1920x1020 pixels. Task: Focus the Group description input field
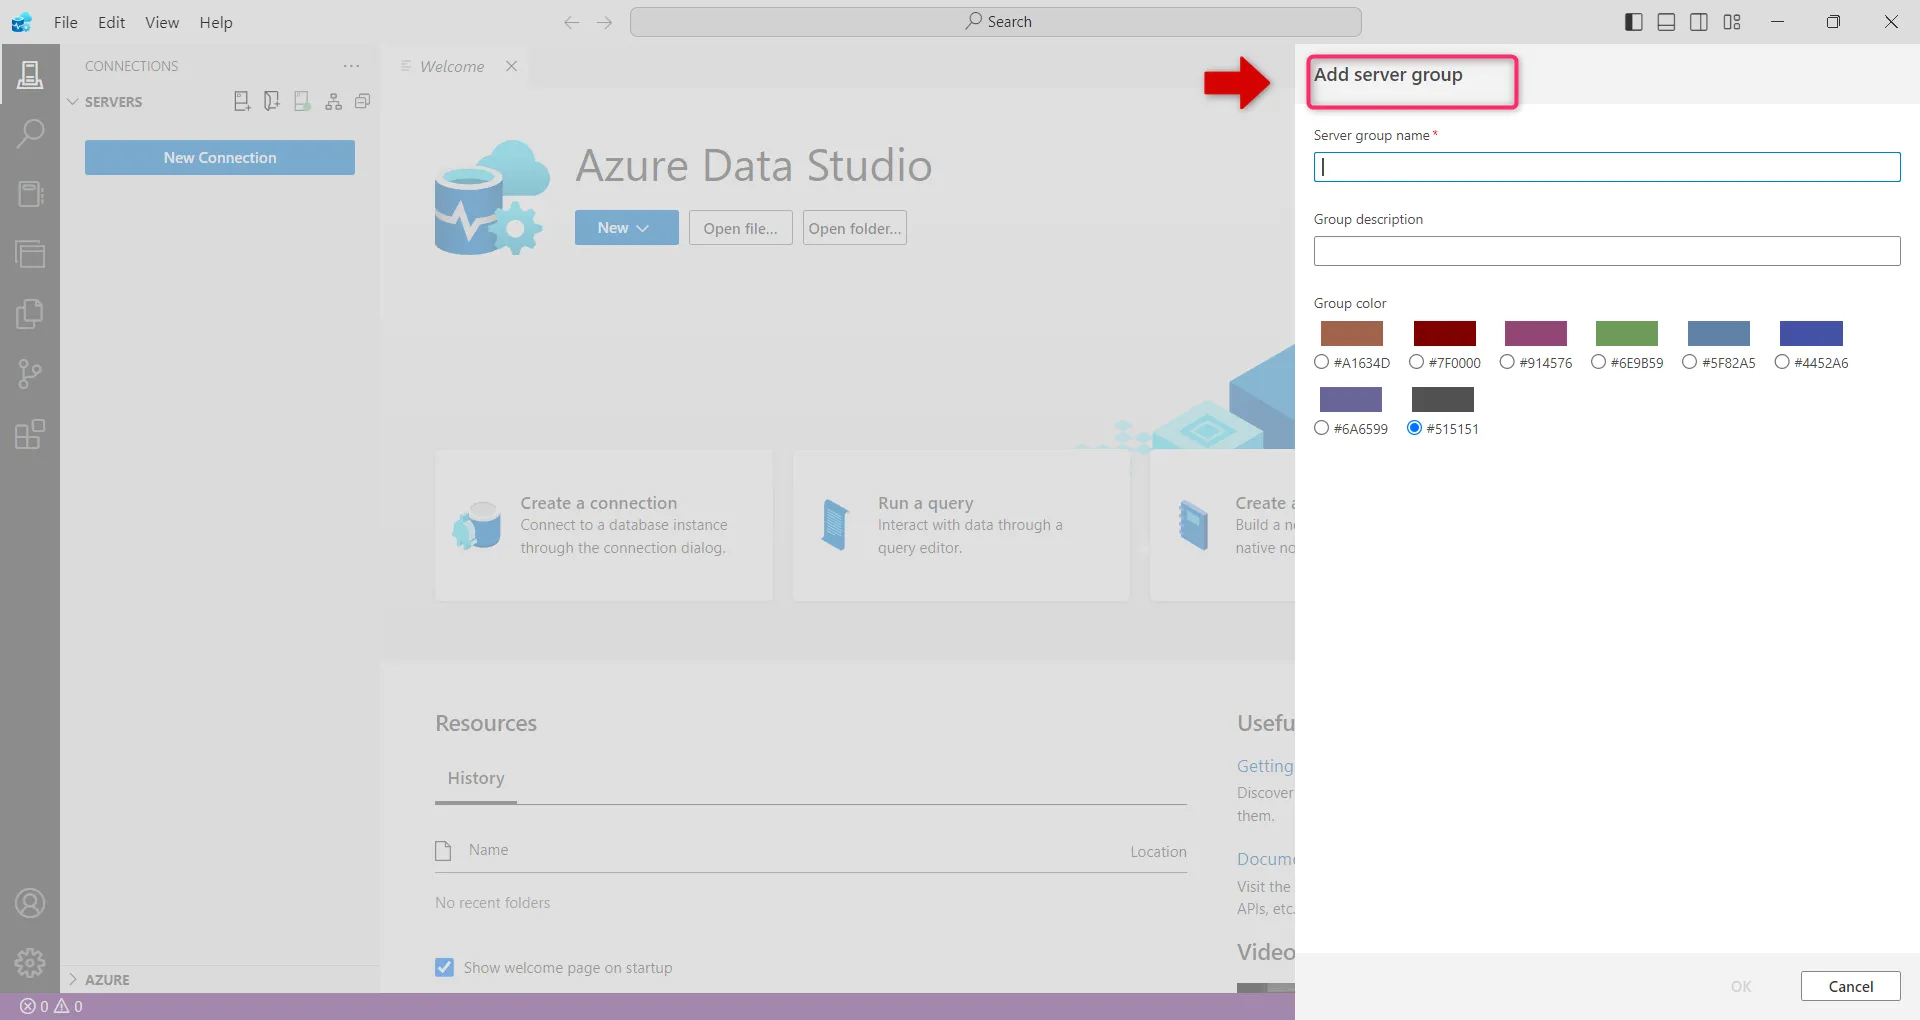point(1607,251)
